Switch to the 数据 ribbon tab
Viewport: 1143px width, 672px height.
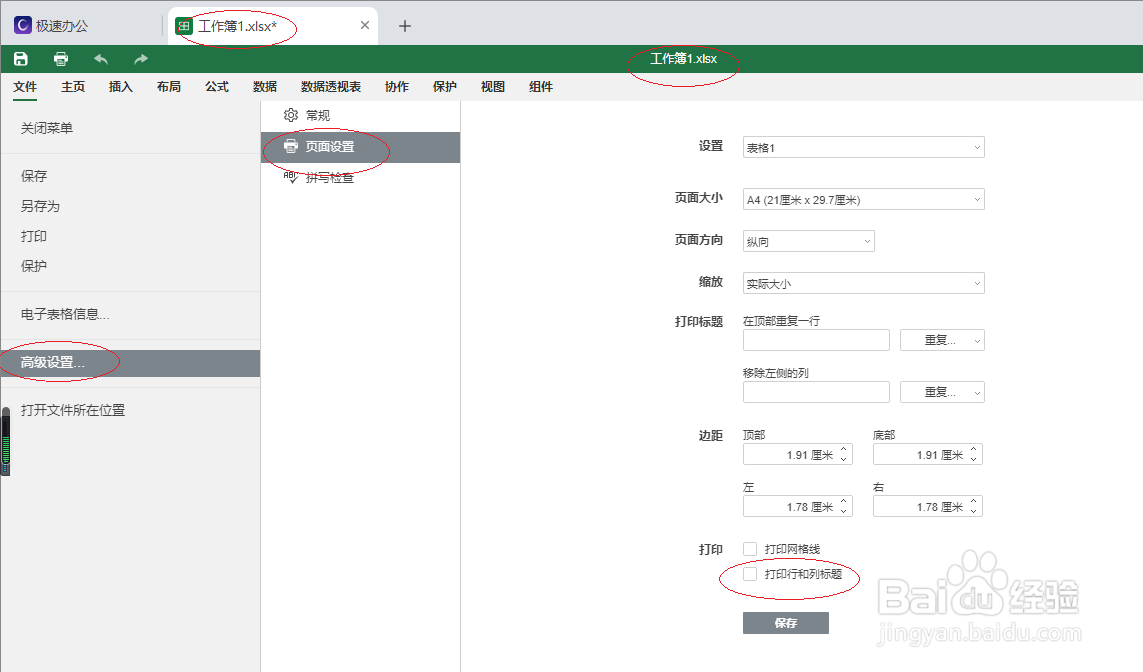coord(265,86)
